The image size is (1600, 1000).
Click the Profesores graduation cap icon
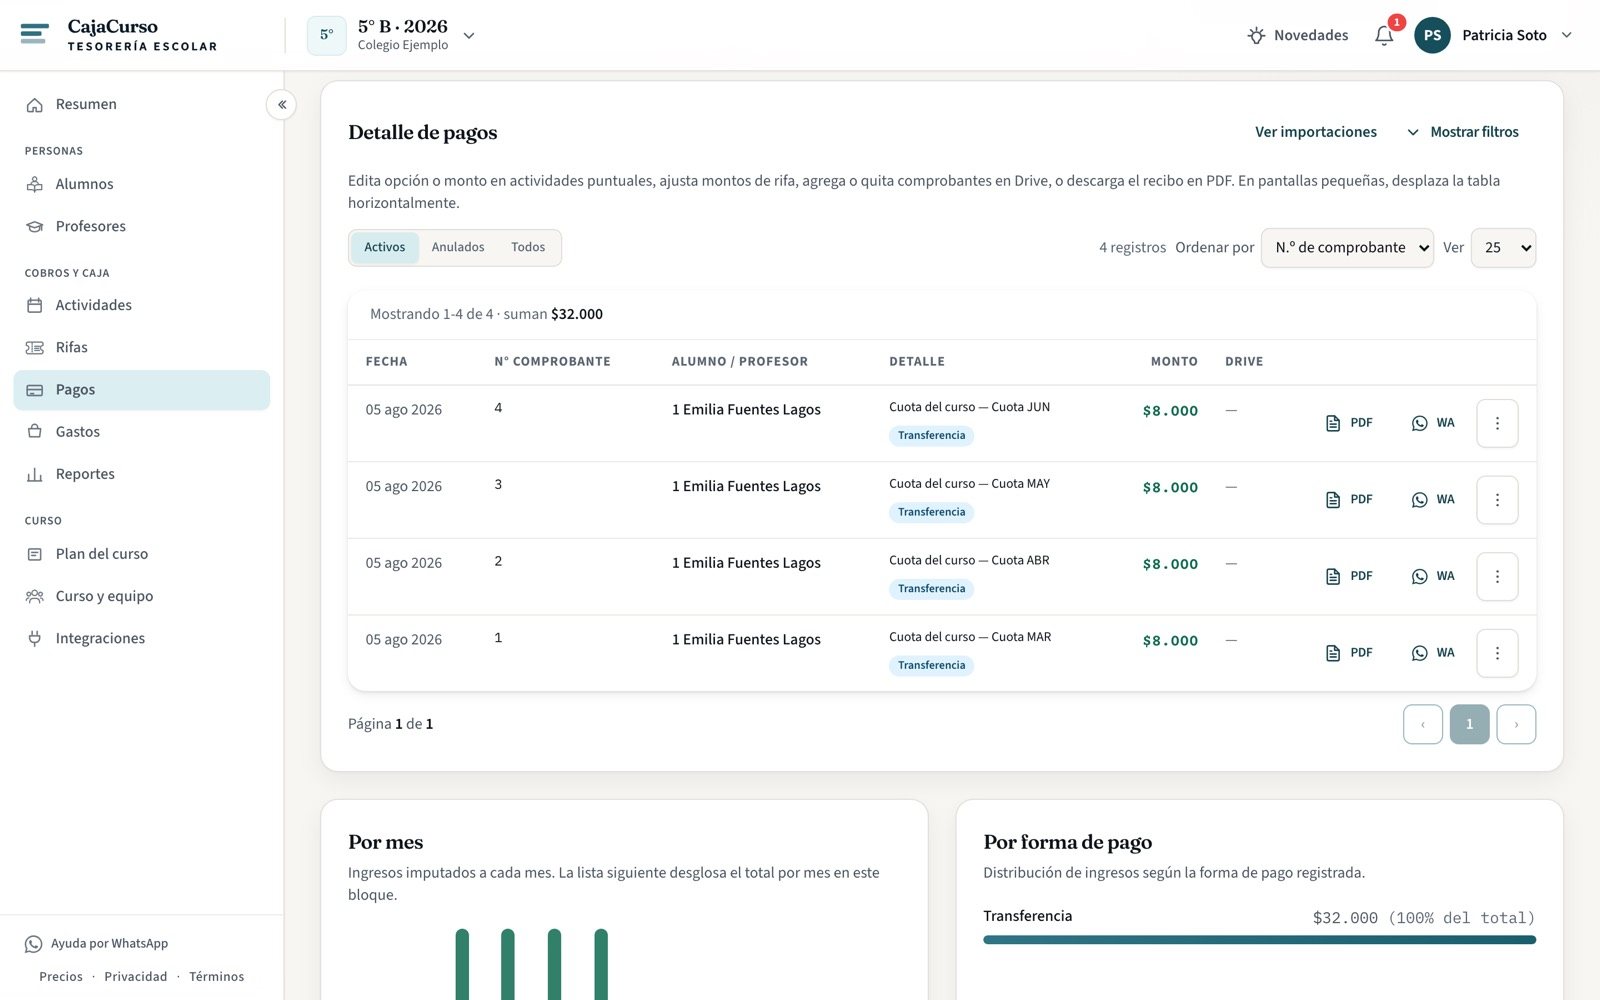[35, 227]
